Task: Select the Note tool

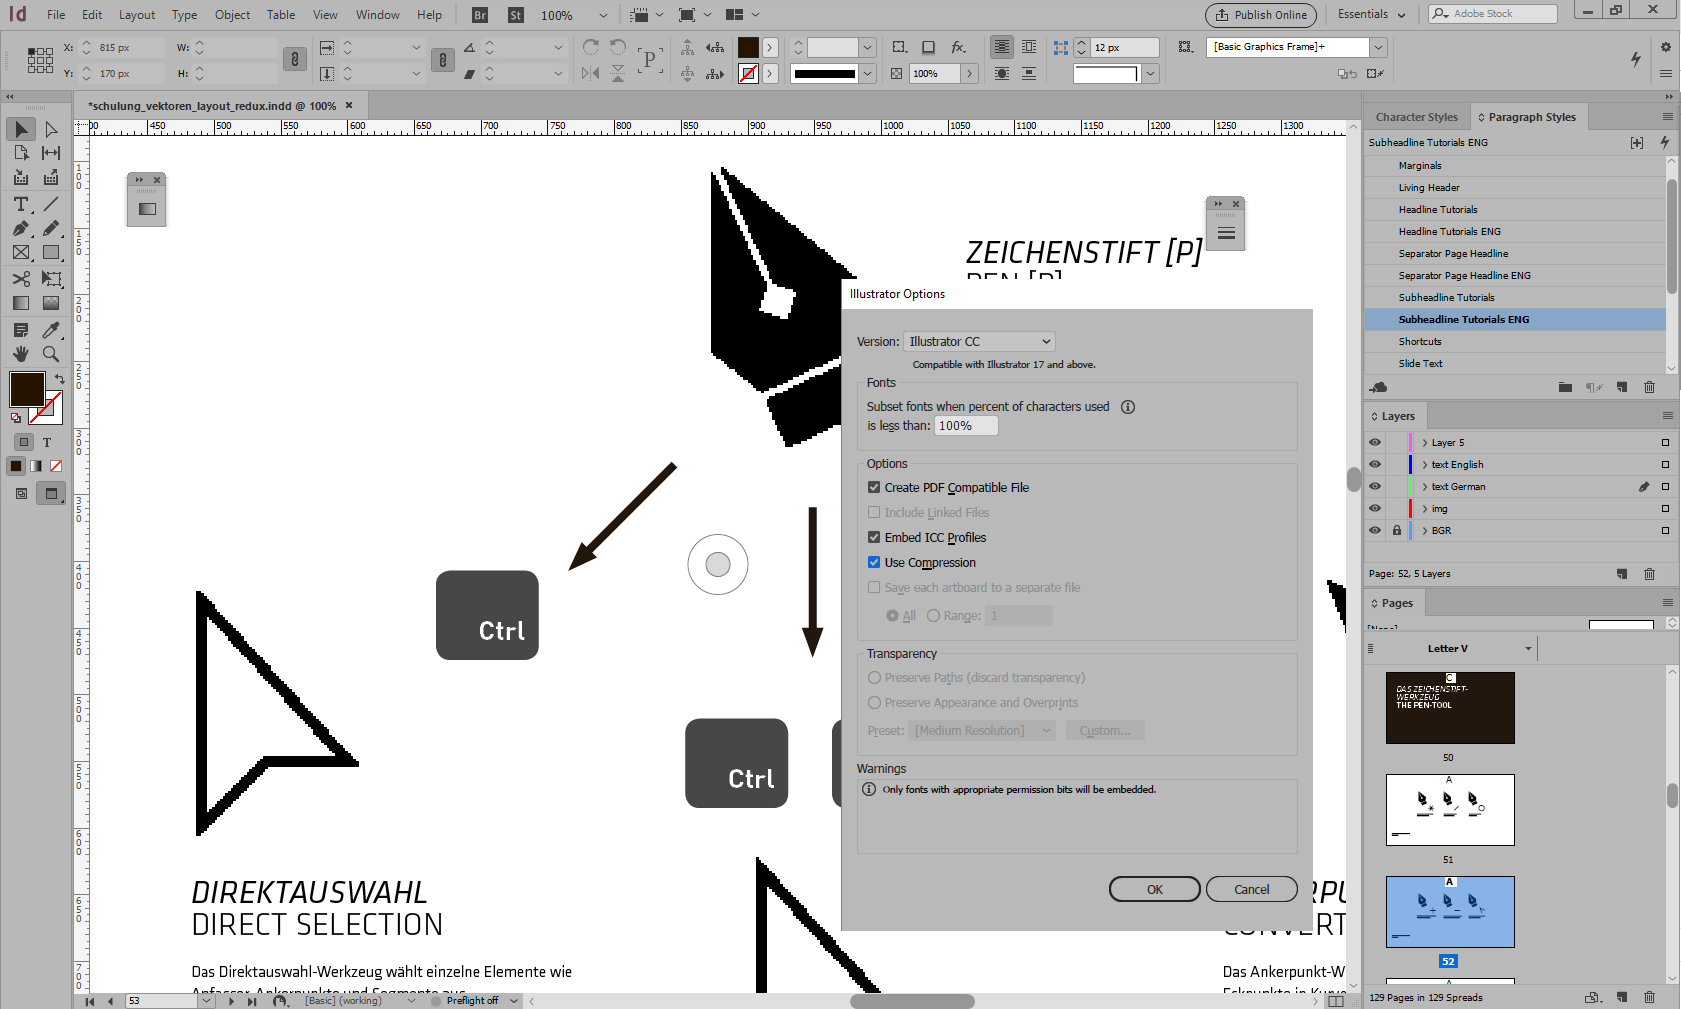Action: tap(21, 330)
